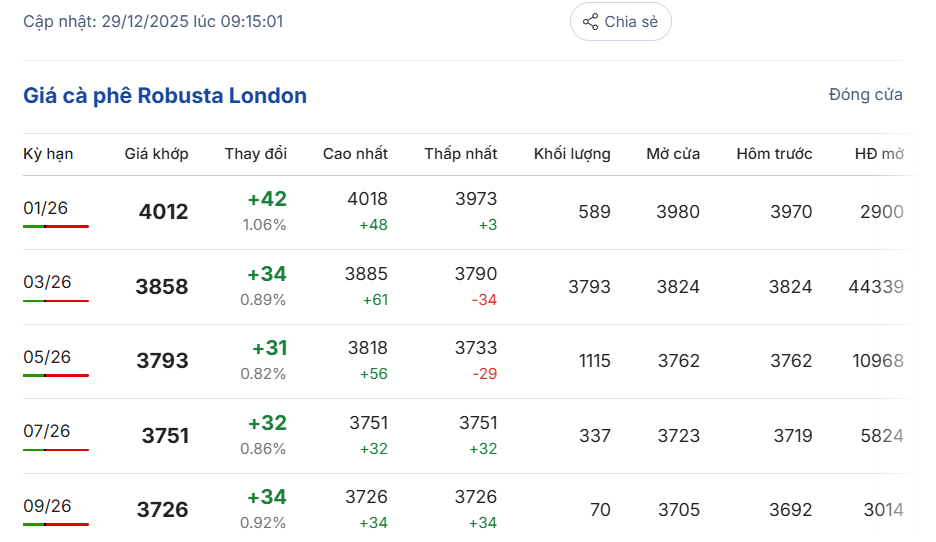This screenshot has width=936, height=542.
Task: Click the price range bar under 01/26
Action: pos(56,227)
